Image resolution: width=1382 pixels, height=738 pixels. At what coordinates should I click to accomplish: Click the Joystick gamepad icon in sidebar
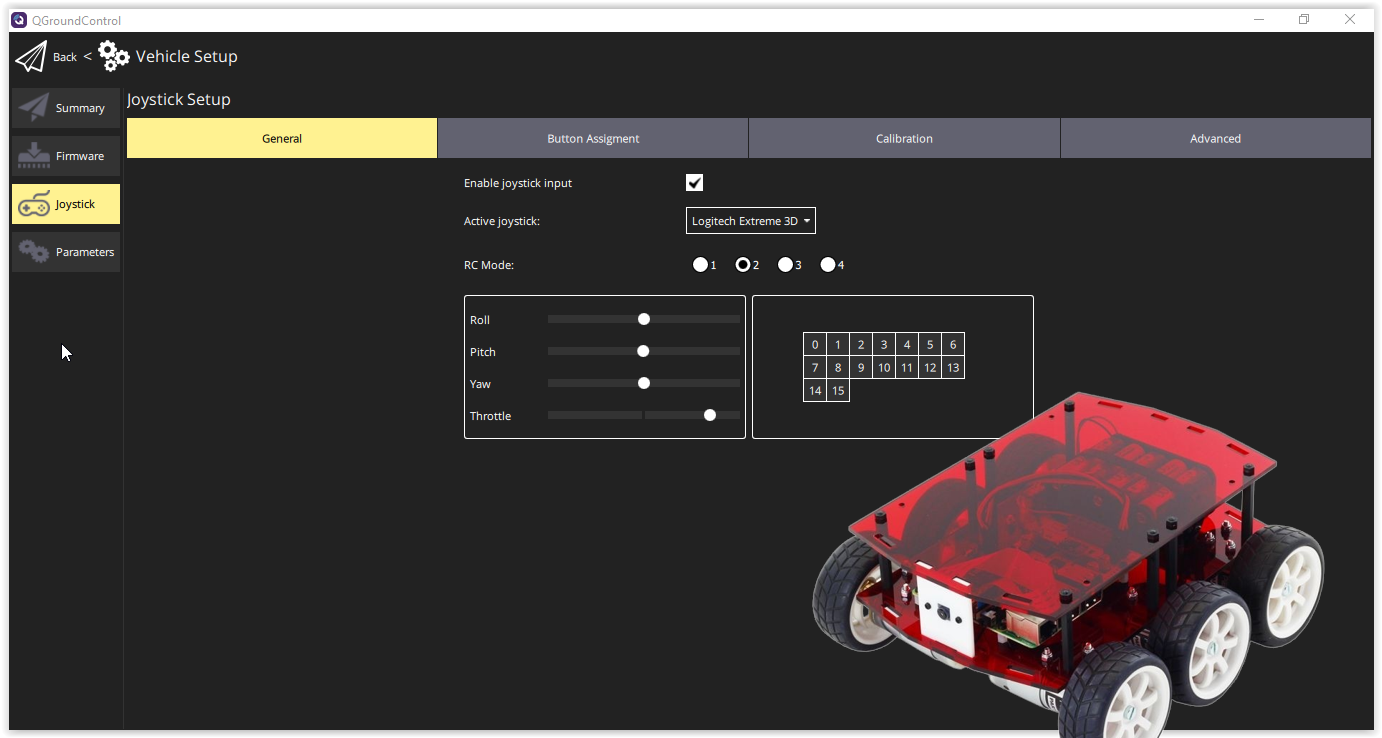[x=34, y=203]
